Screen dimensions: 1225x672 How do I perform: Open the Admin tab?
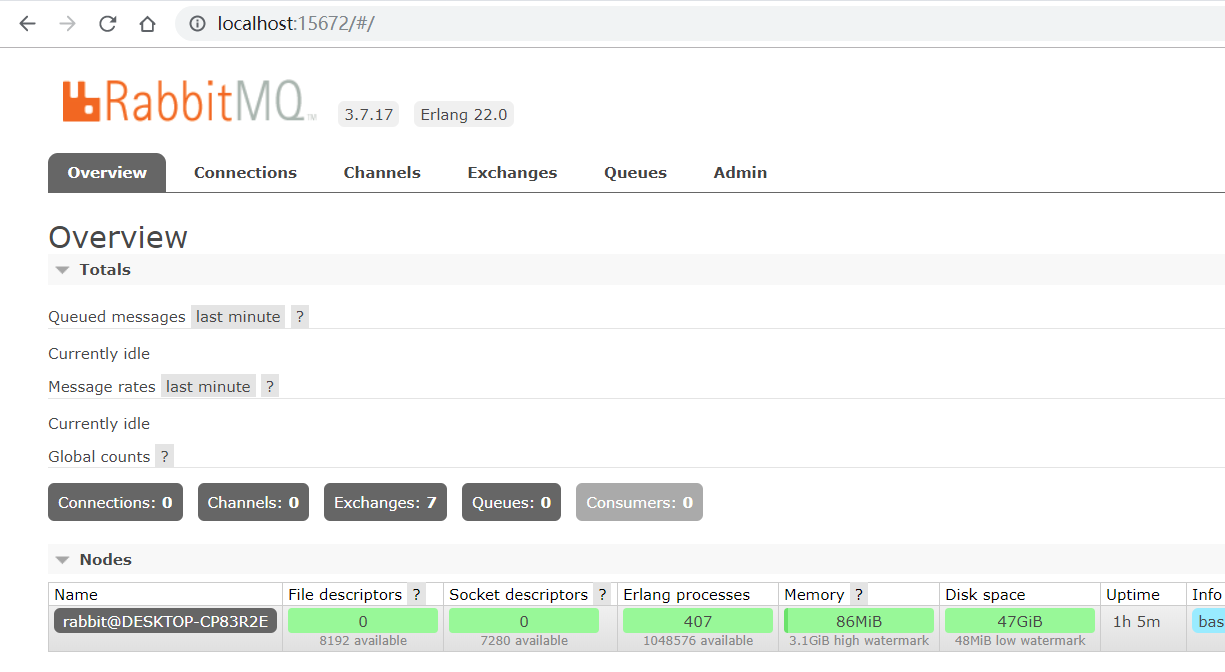pyautogui.click(x=740, y=173)
